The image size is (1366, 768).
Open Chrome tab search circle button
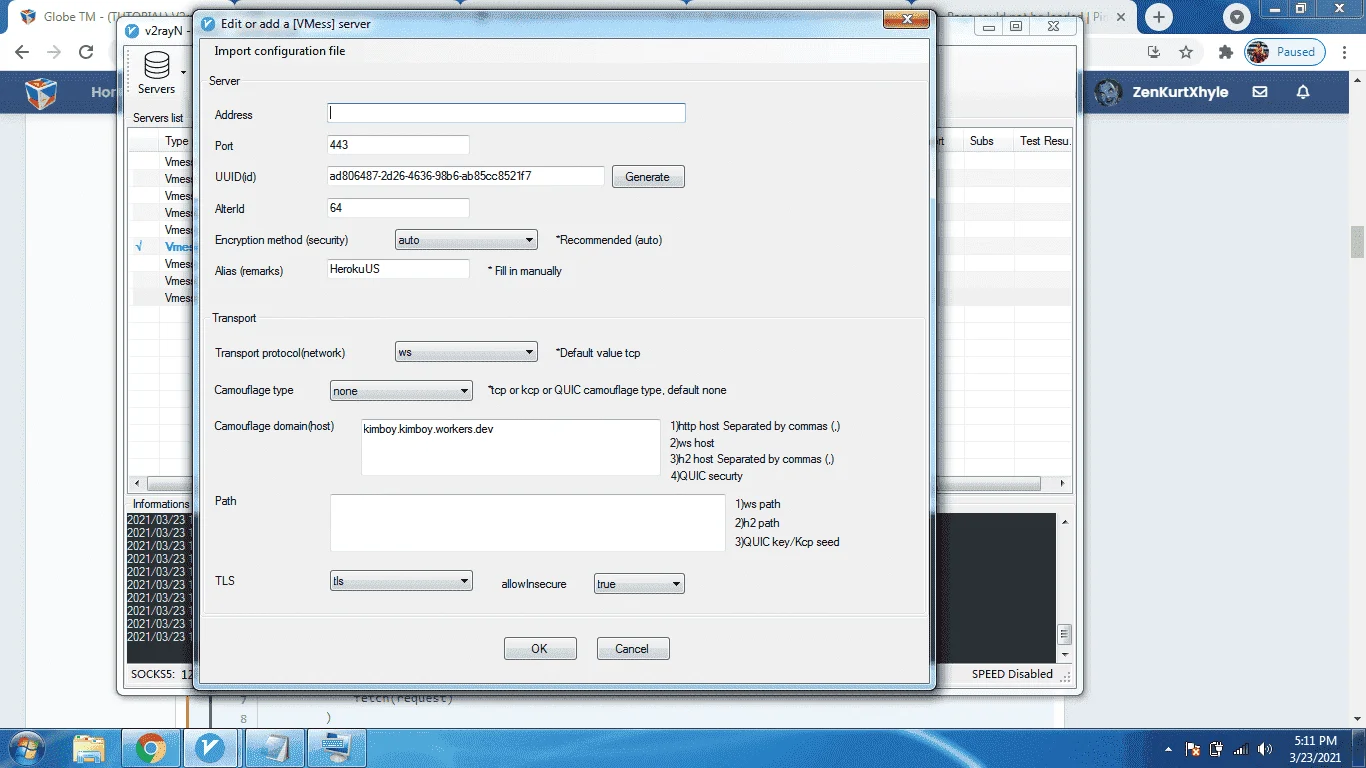click(1237, 17)
